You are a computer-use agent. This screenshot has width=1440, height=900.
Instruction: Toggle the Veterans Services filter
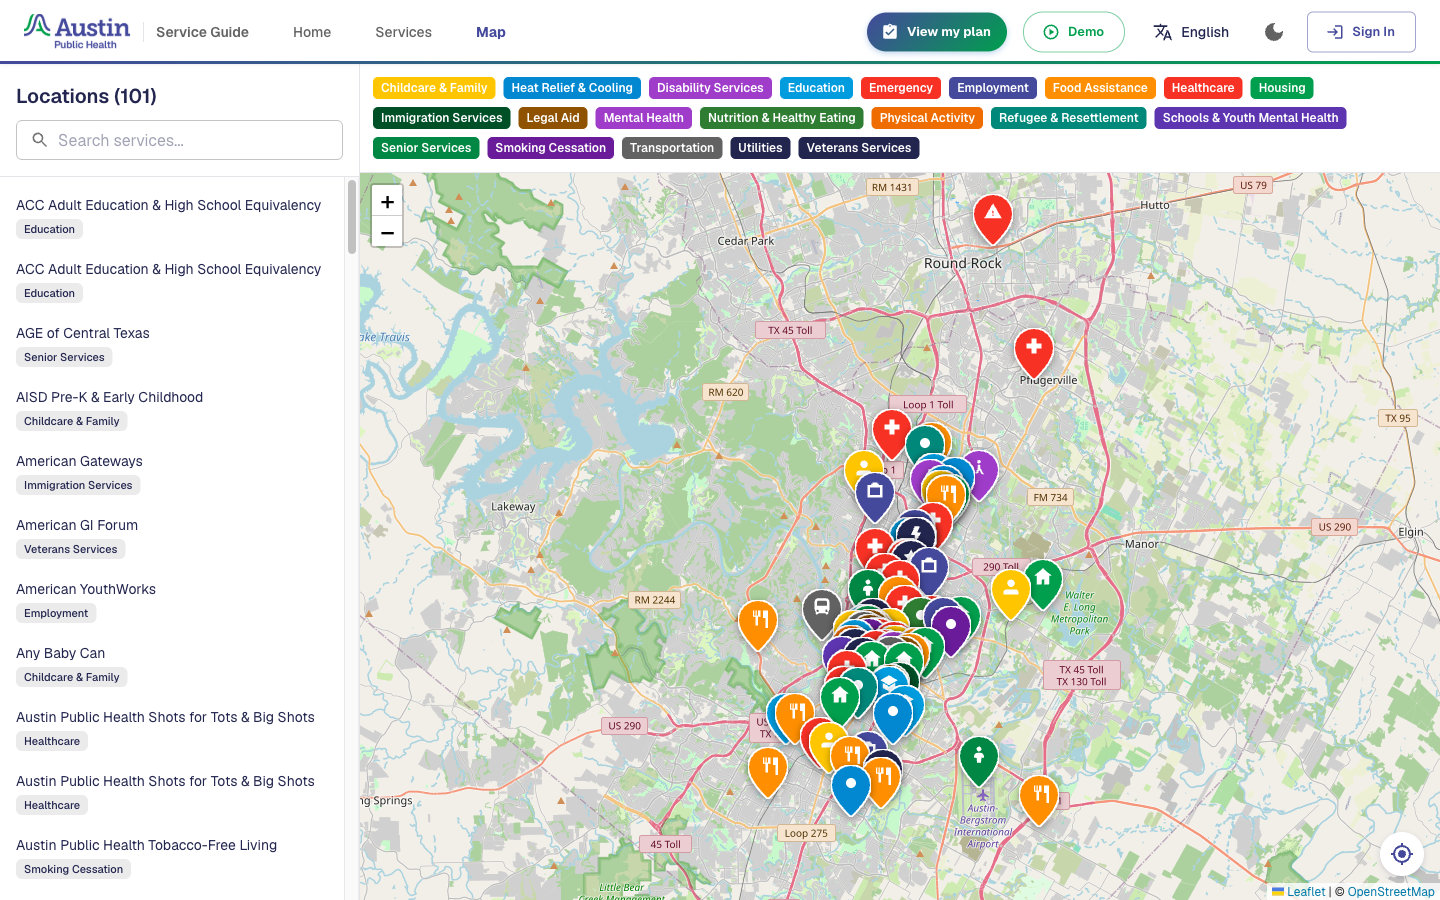(859, 148)
